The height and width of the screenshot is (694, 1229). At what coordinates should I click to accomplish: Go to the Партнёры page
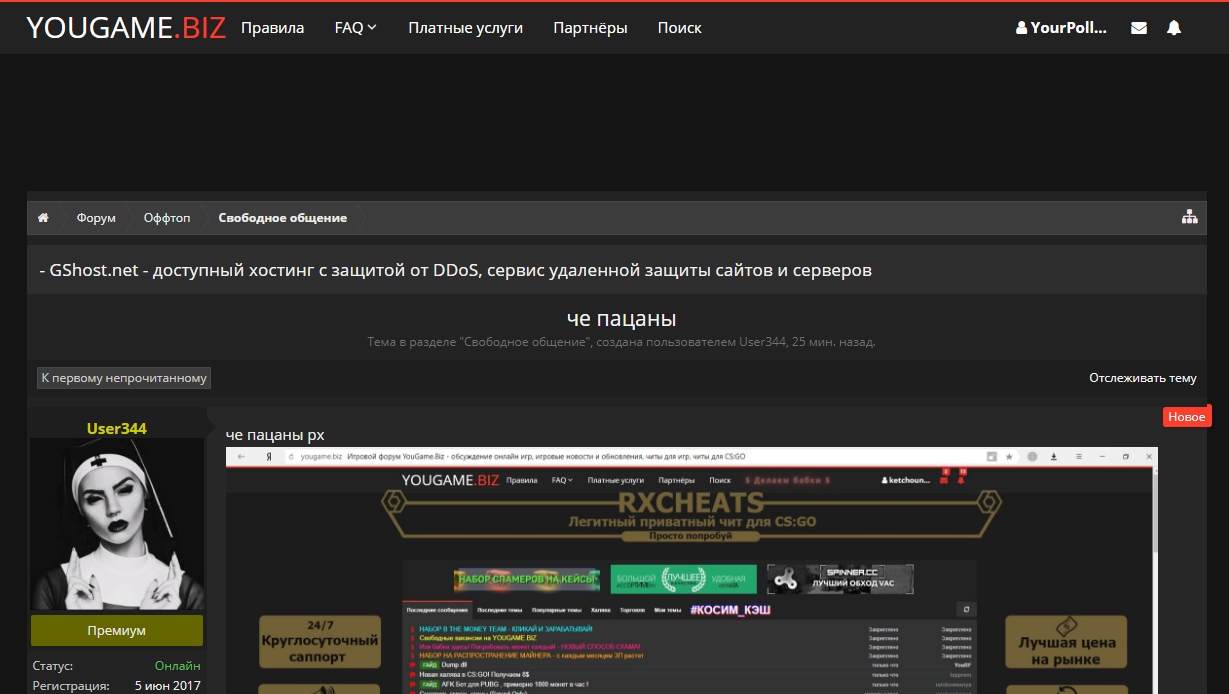pyautogui.click(x=590, y=28)
